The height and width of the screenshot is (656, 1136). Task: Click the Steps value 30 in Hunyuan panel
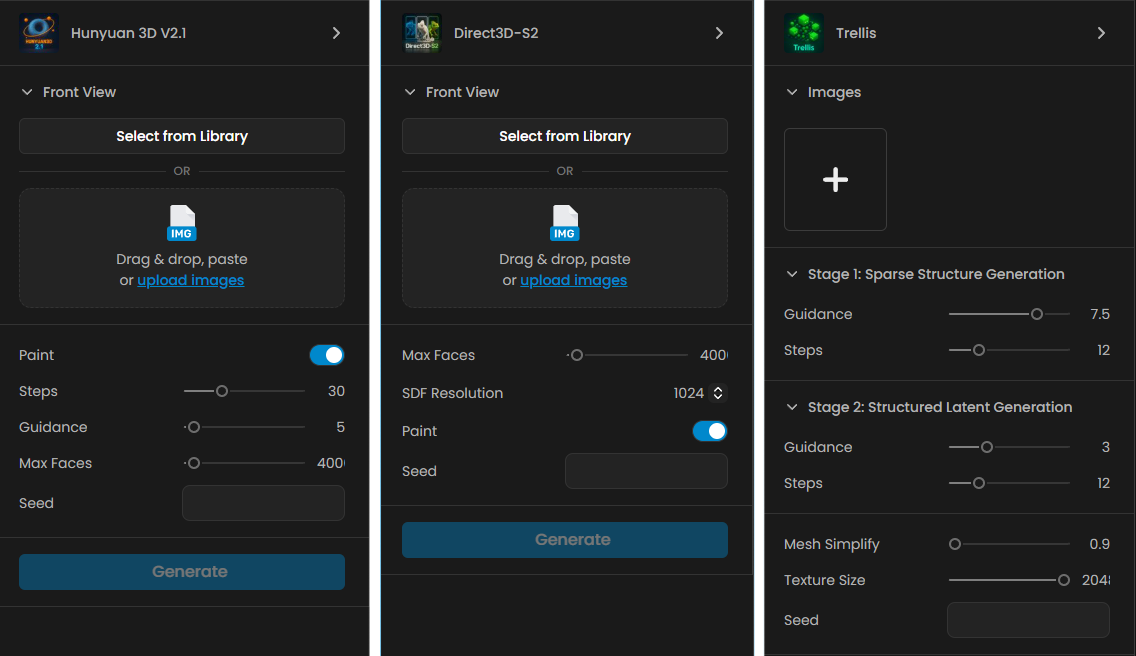[x=336, y=391]
